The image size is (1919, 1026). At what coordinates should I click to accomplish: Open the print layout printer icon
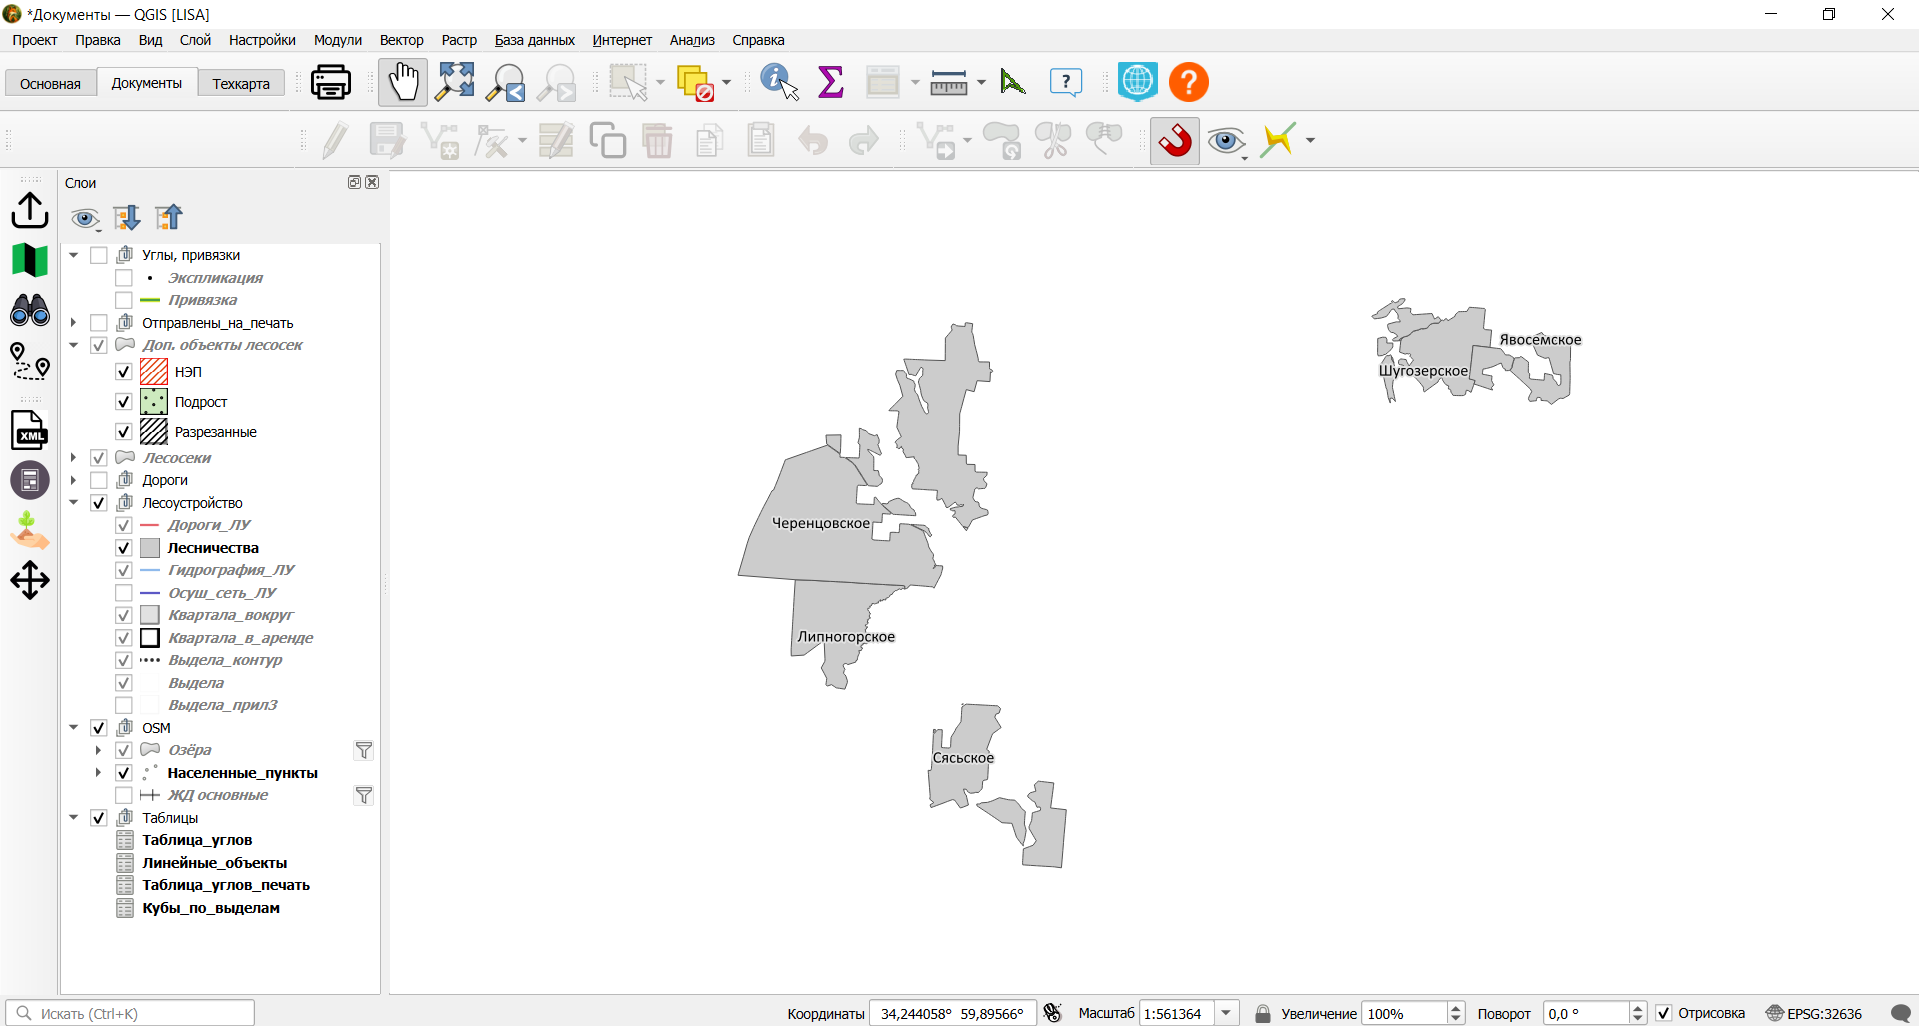[331, 82]
